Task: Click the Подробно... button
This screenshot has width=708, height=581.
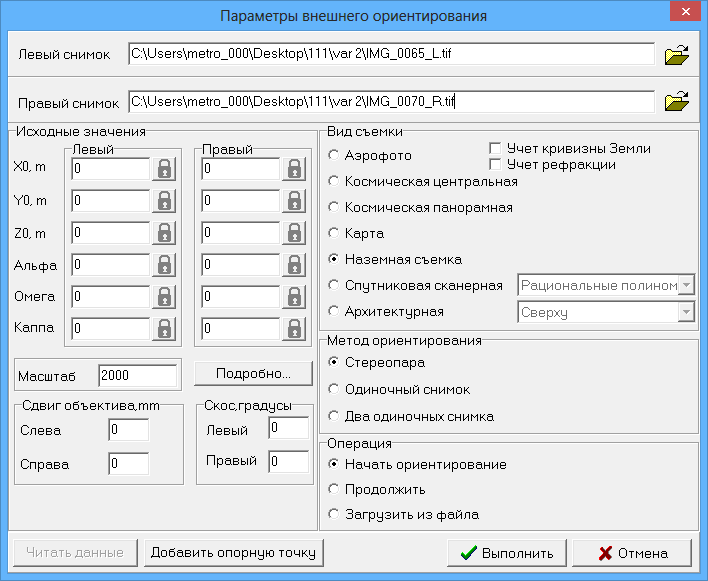Action: click(253, 373)
